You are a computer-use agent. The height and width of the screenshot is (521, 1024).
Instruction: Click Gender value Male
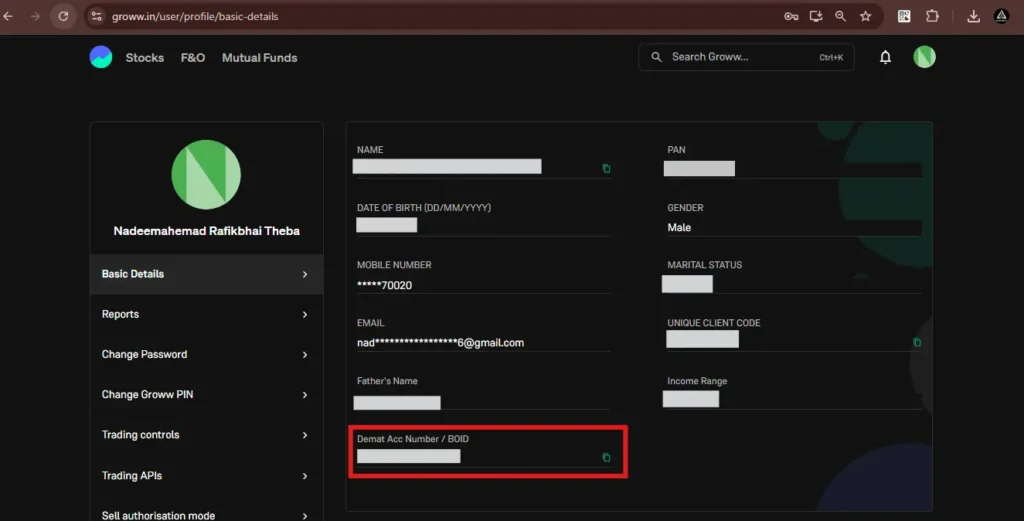pyautogui.click(x=679, y=228)
